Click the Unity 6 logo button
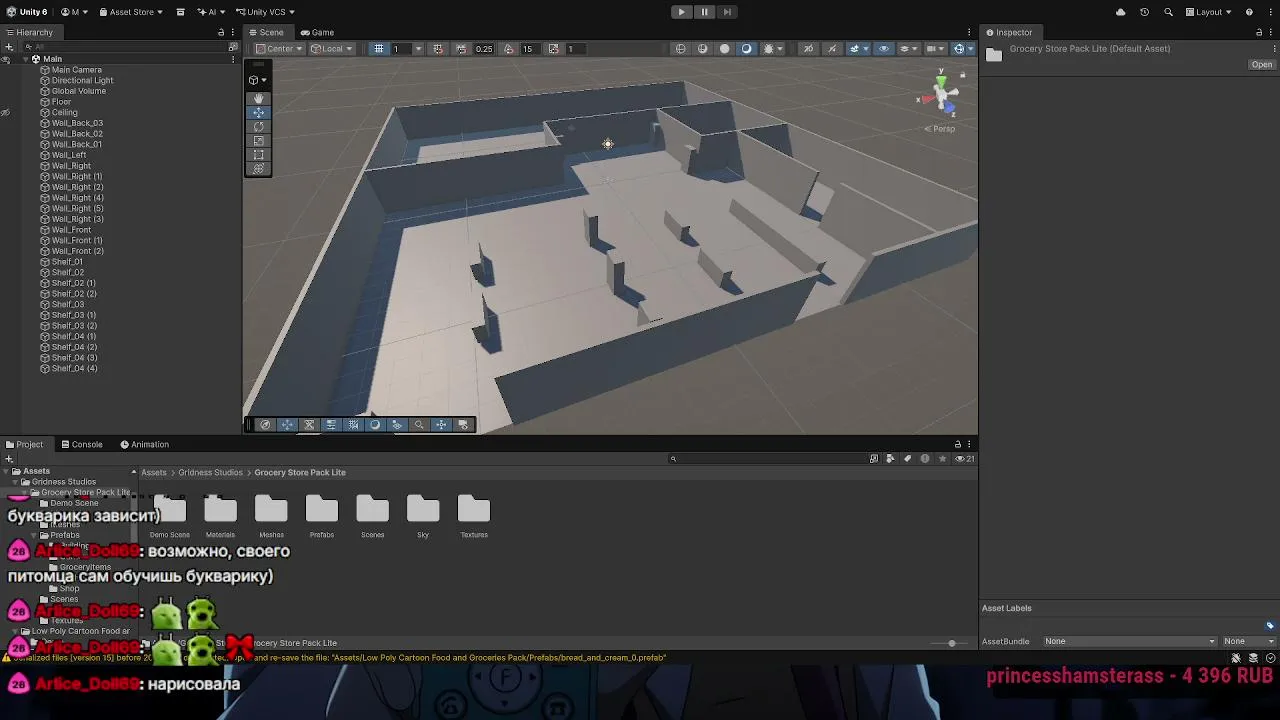 pos(28,12)
